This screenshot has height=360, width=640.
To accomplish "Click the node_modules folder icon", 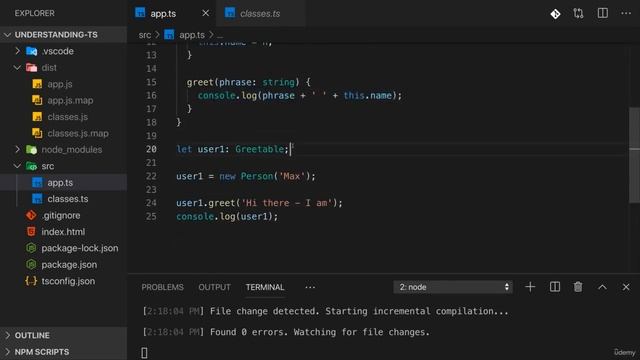I will [31, 149].
